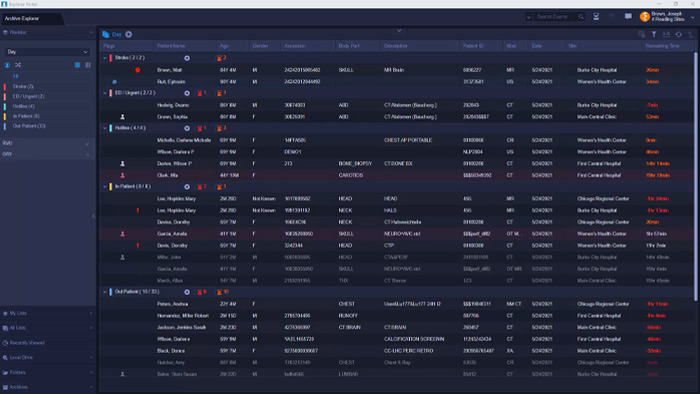Toggle the column view button in Worklist panel
The image size is (700, 394).
point(88,65)
